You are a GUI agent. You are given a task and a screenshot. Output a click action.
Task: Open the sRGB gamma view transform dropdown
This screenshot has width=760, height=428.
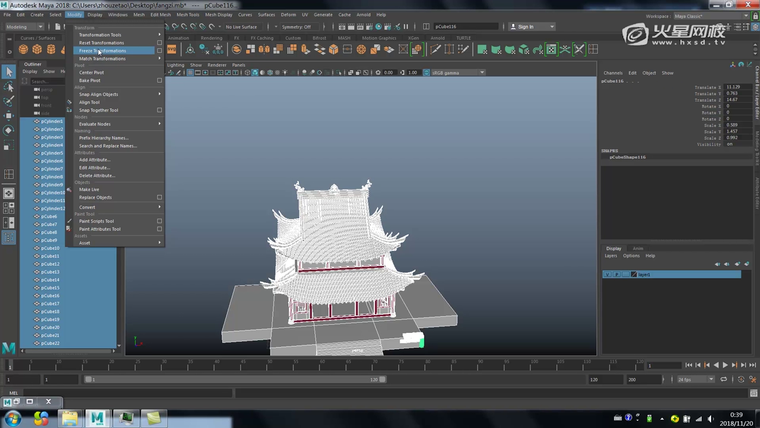tap(456, 73)
